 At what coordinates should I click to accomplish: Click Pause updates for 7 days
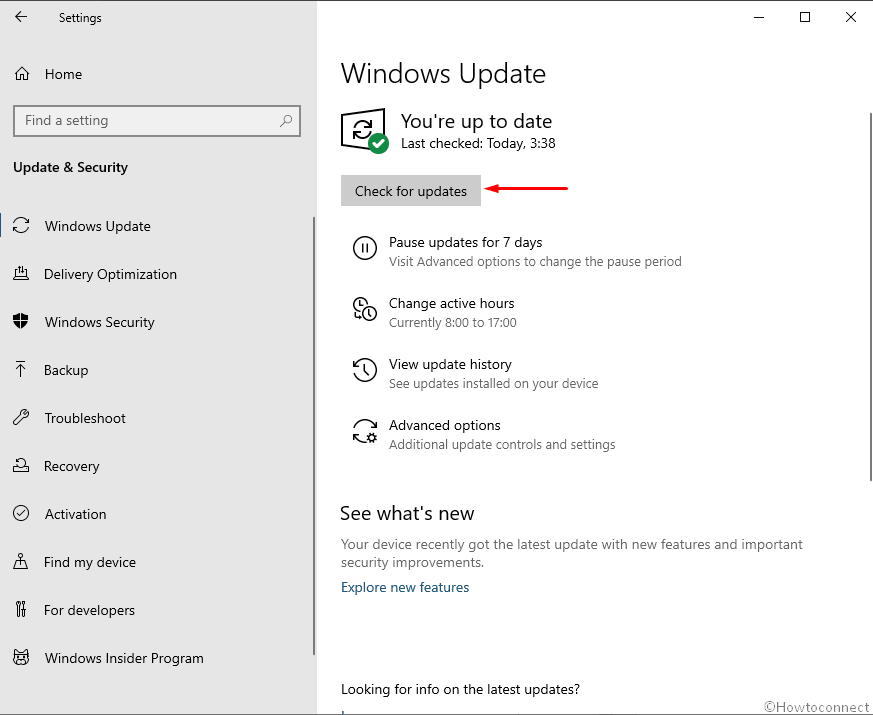[465, 242]
